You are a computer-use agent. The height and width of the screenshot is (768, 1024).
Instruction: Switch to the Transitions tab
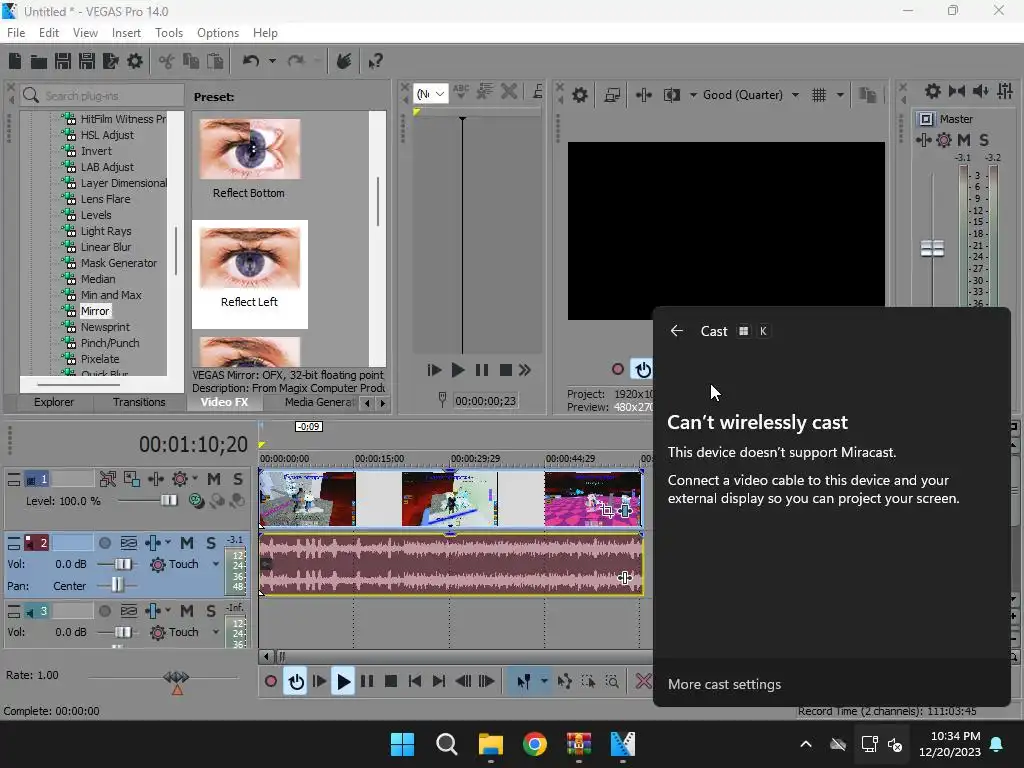click(138, 402)
